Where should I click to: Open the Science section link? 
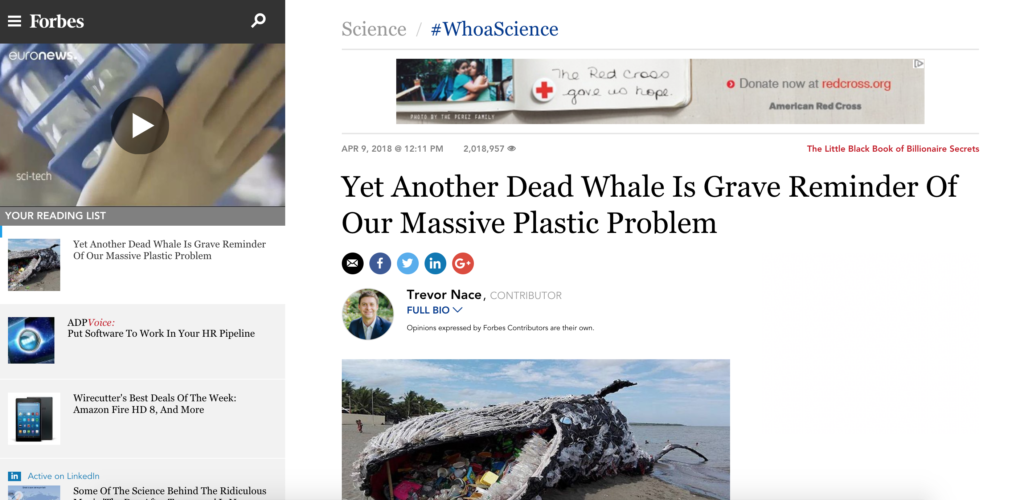point(374,29)
